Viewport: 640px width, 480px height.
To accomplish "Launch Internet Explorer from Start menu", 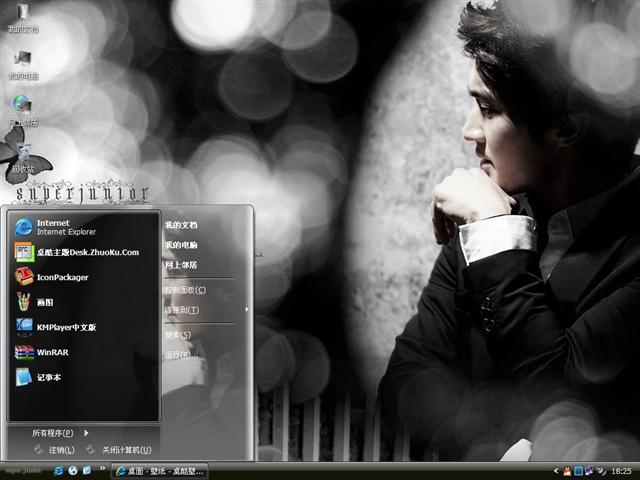I will [83, 227].
